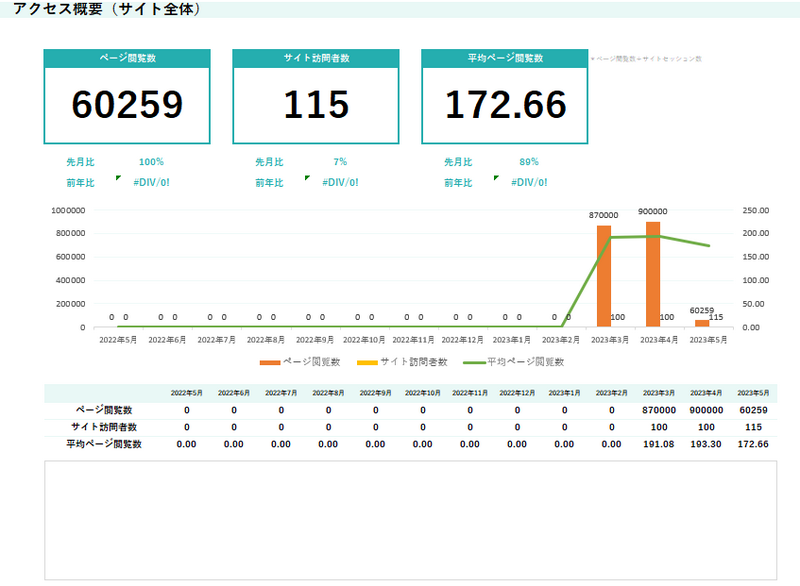Viewport: 800px width, 586px height.
Task: Click the green error triangle under ページ閲覧数 card
Action: (119, 178)
